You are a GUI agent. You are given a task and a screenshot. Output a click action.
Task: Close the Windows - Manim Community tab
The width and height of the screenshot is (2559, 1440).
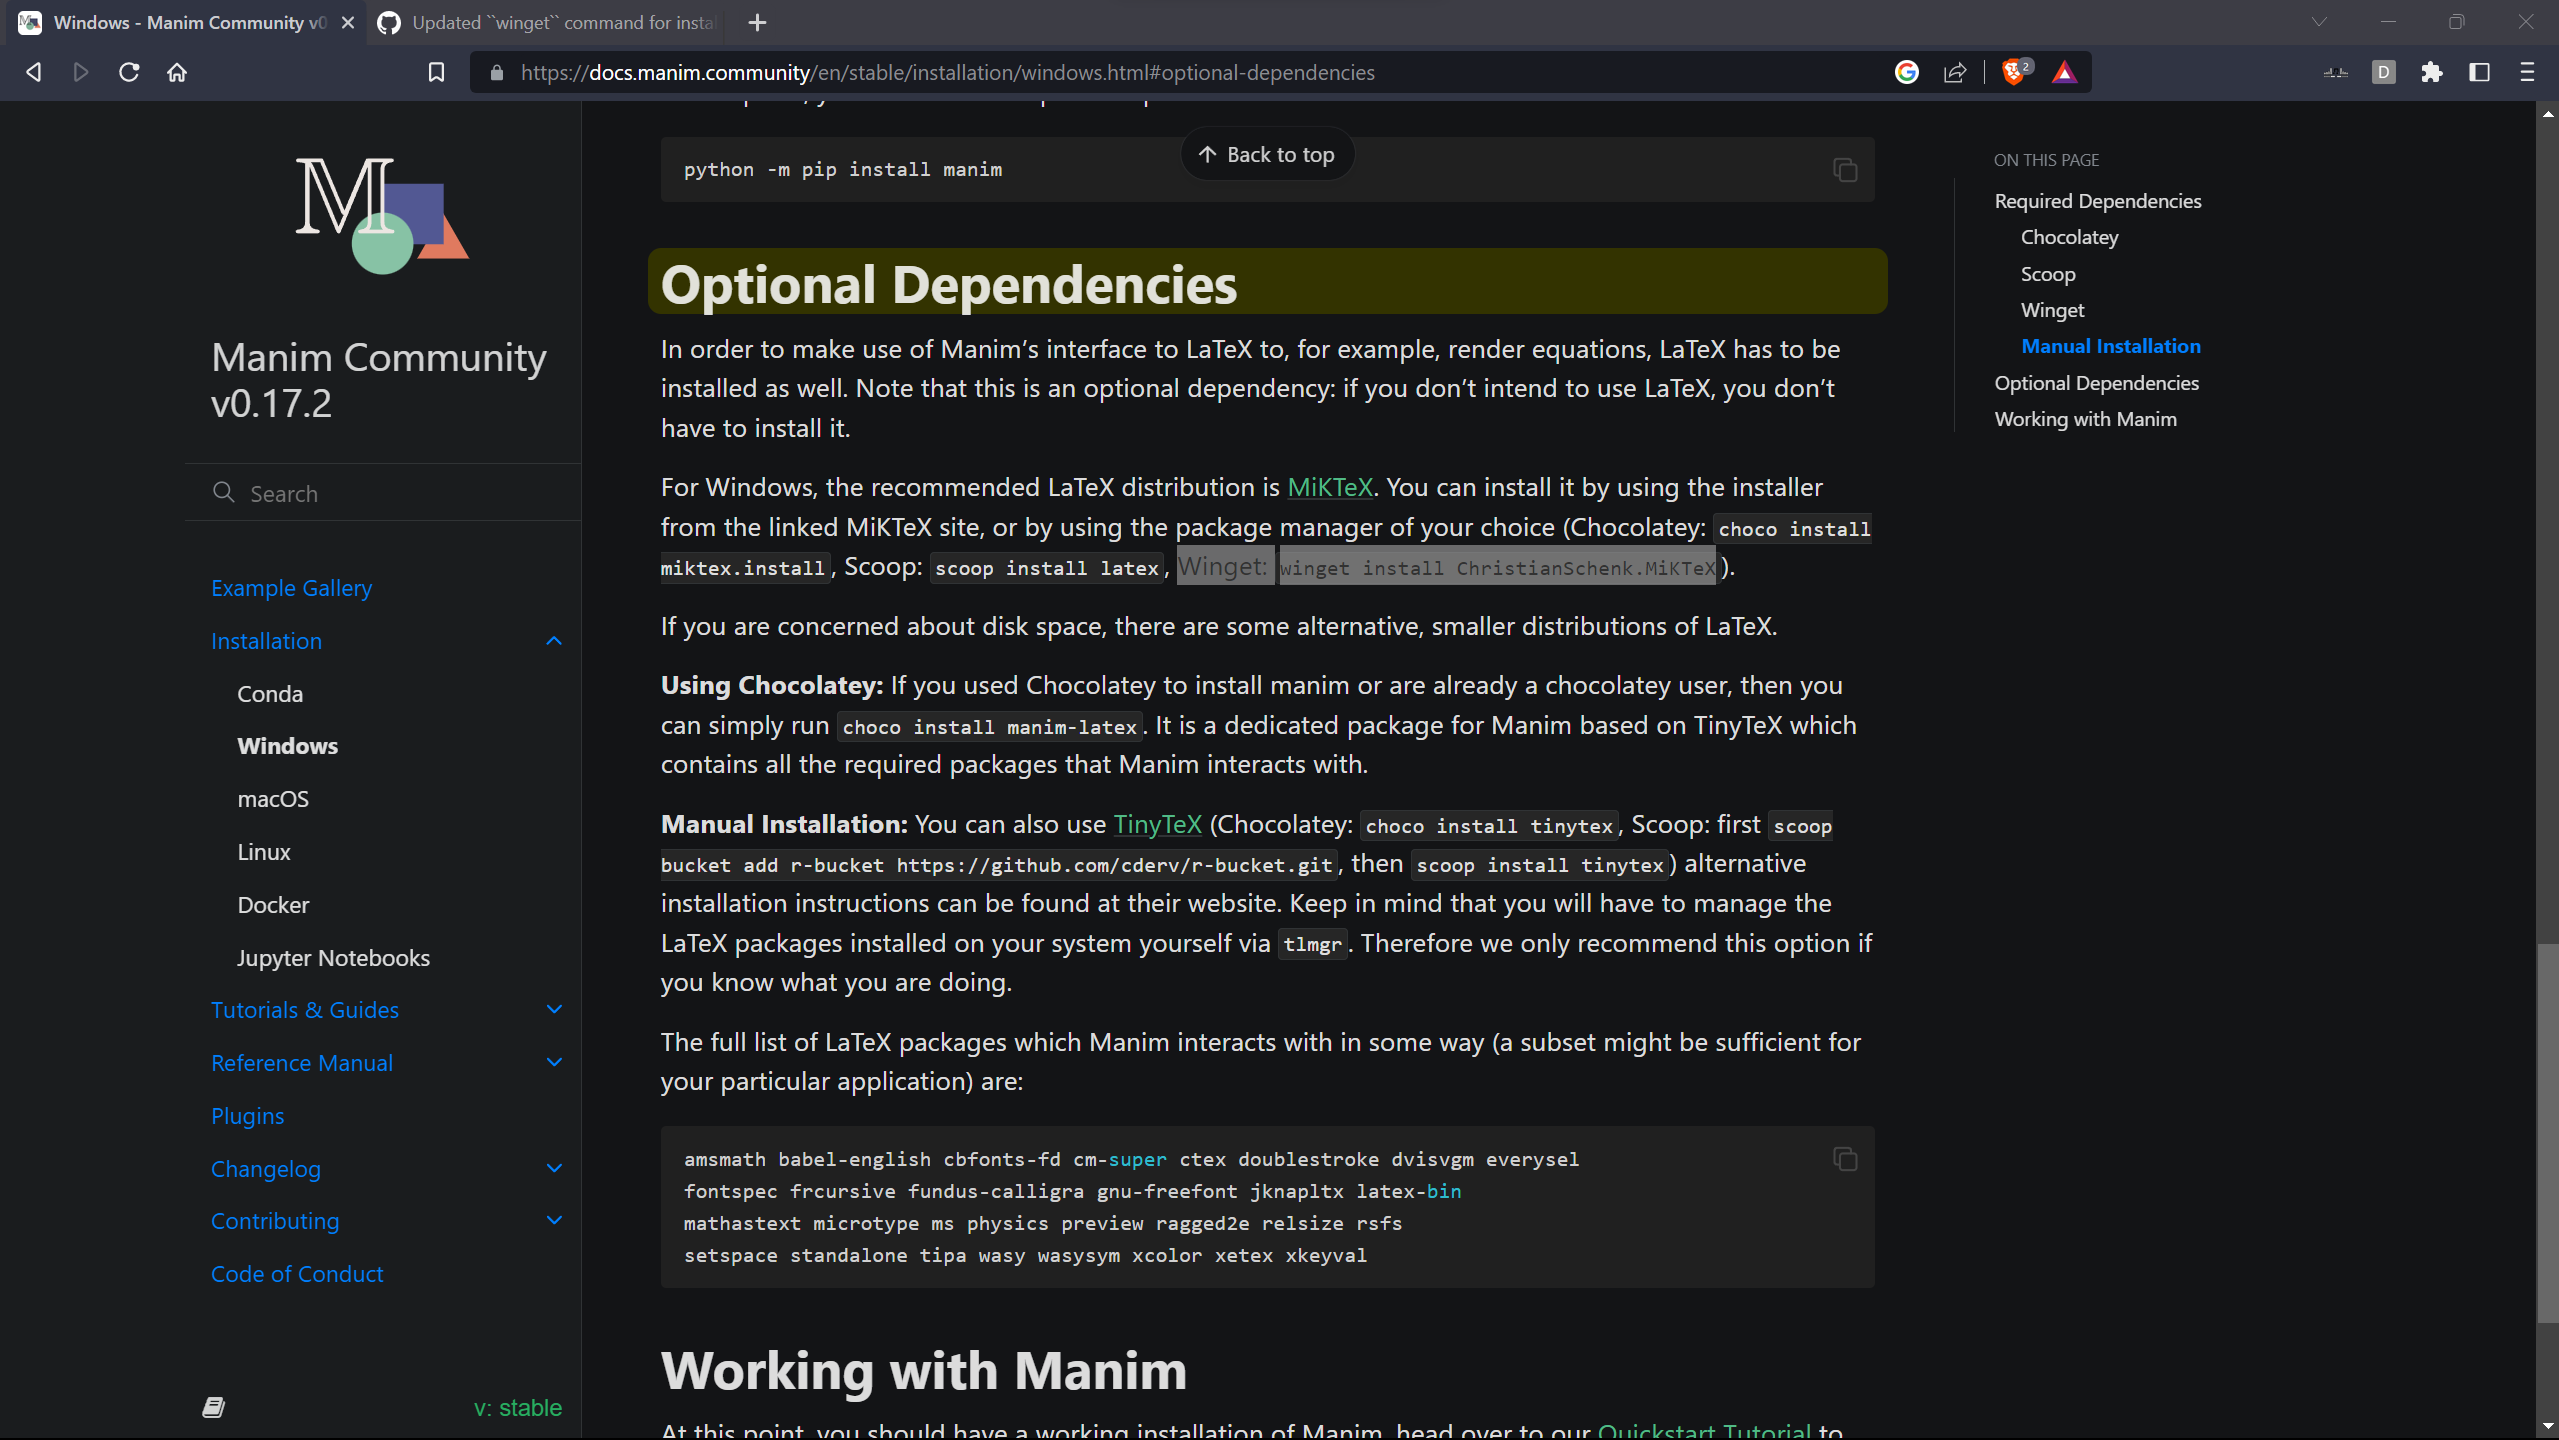pyautogui.click(x=348, y=22)
